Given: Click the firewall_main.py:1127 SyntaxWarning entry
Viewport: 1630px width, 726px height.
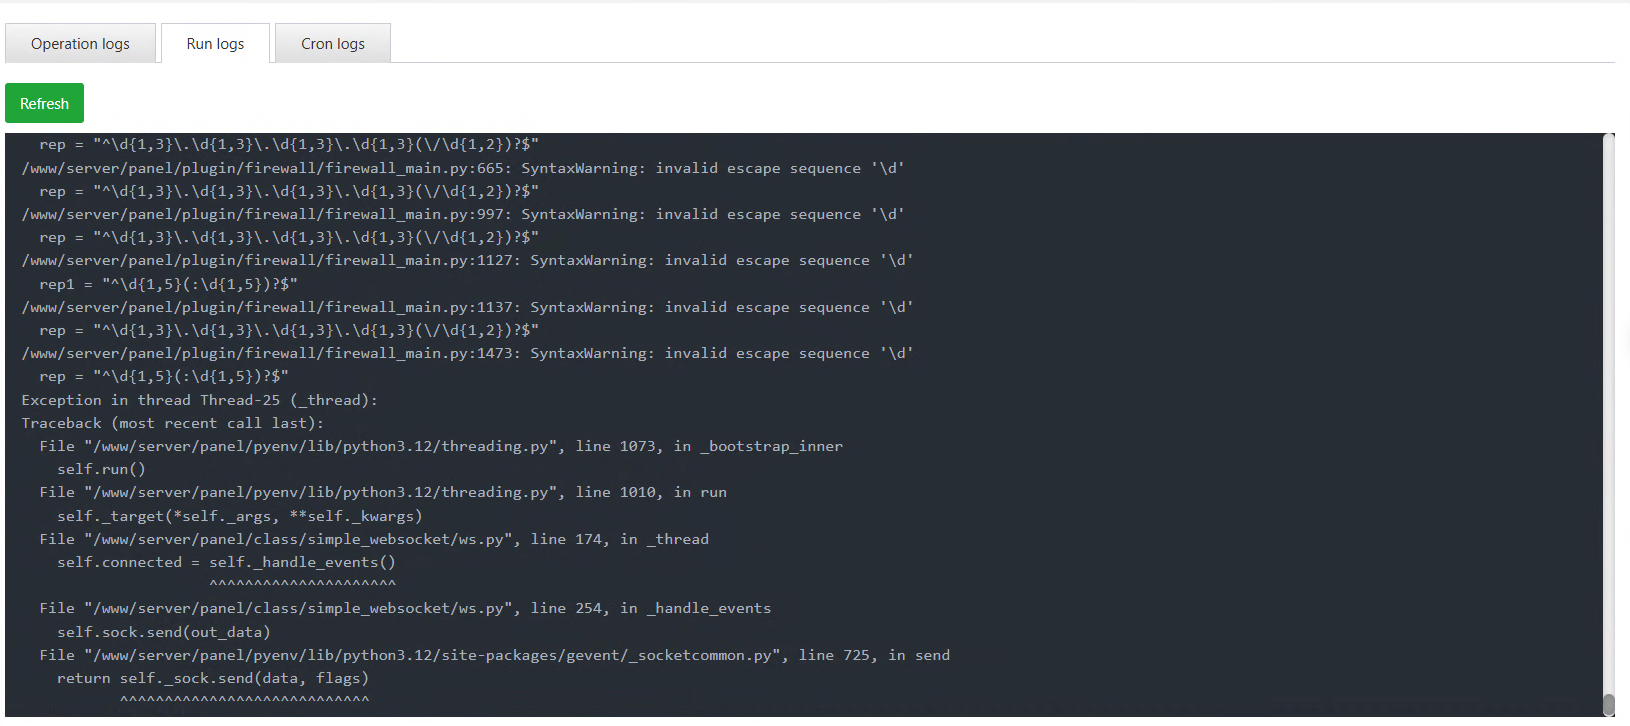Looking at the screenshot, I should tap(467, 260).
